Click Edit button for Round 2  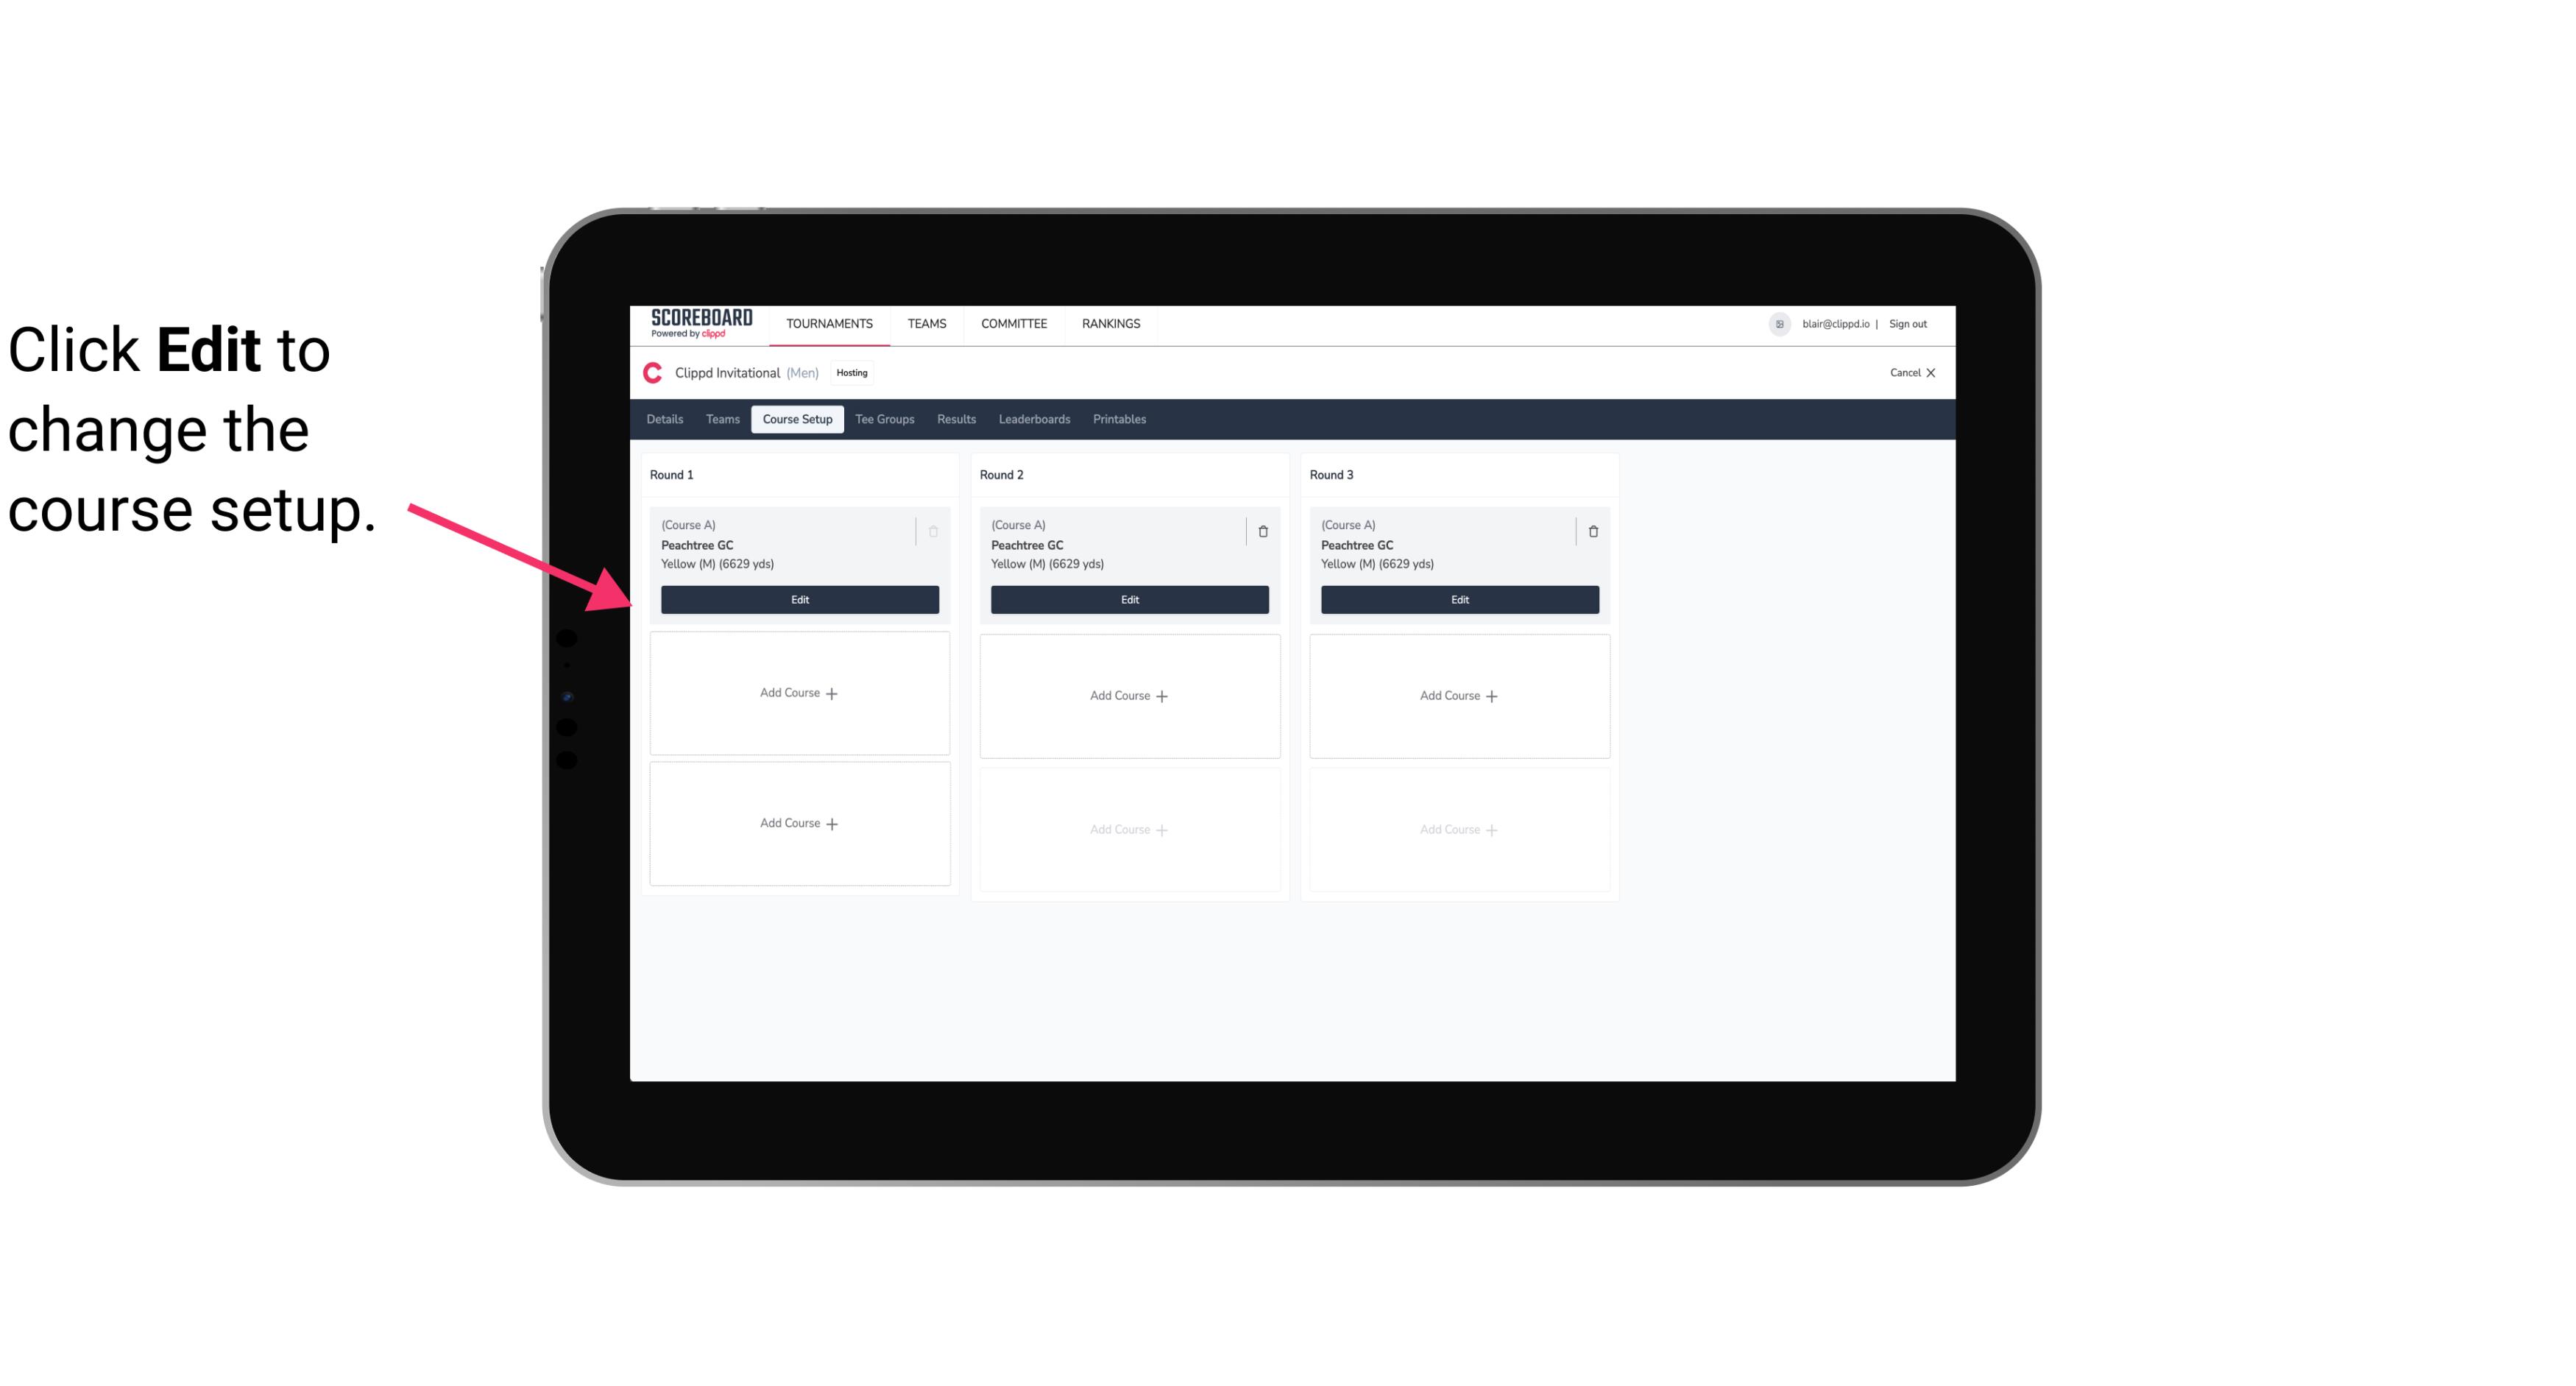[1129, 598]
